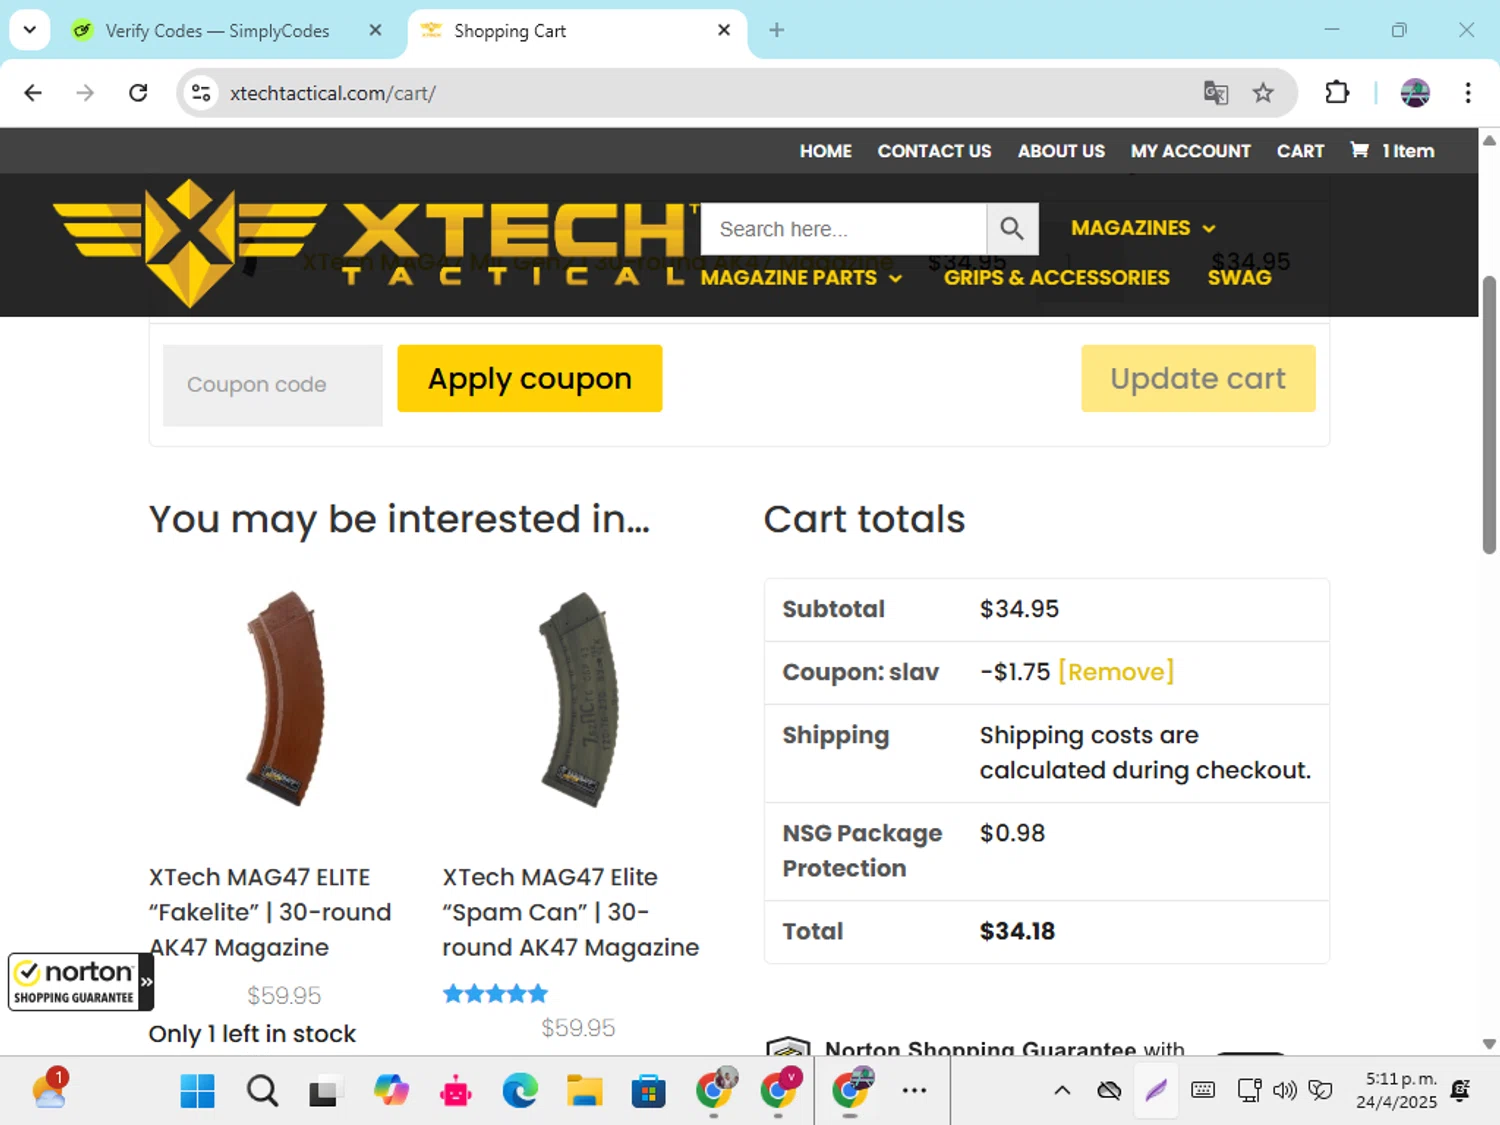Viewport: 1500px width, 1125px height.
Task: Open Windows taskbar search
Action: coord(262,1091)
